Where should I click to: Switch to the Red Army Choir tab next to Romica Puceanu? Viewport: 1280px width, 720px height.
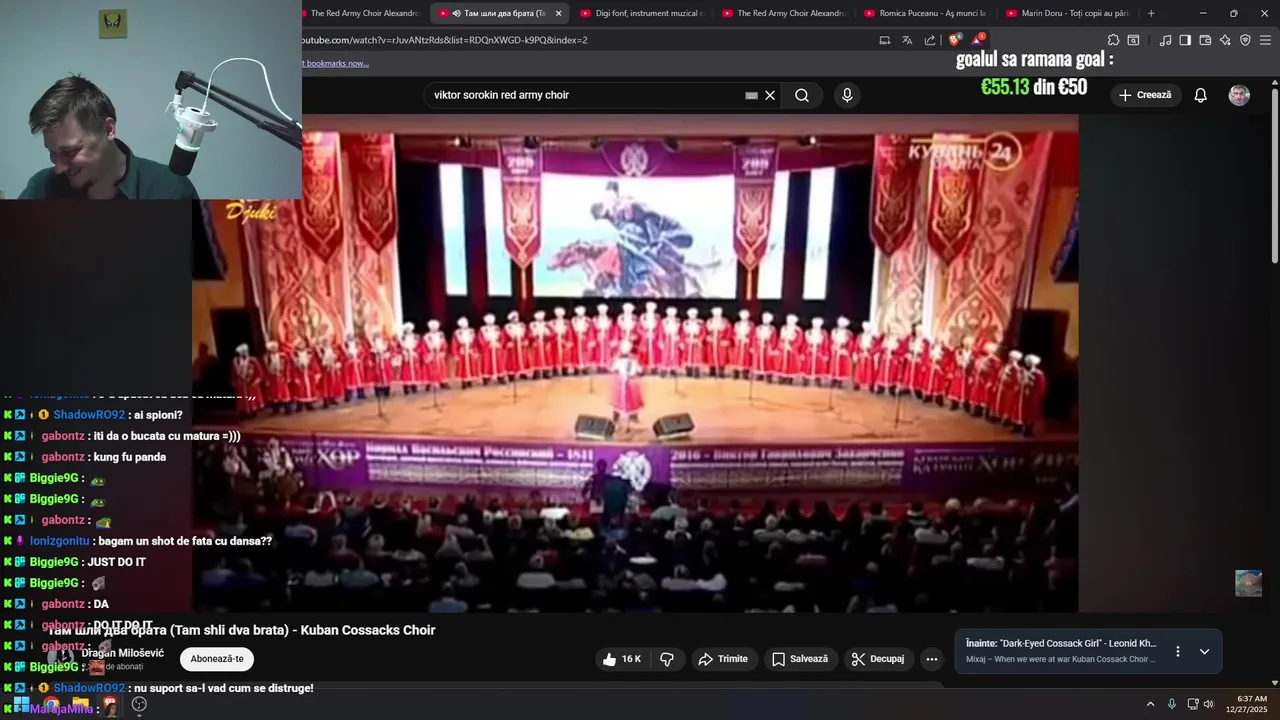(783, 13)
